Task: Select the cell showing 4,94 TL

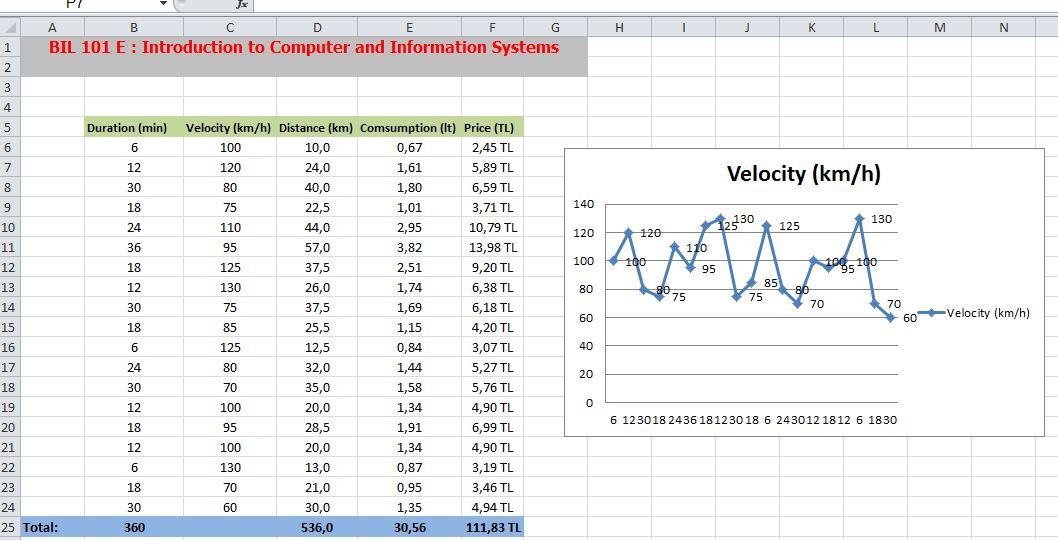Action: click(x=493, y=508)
